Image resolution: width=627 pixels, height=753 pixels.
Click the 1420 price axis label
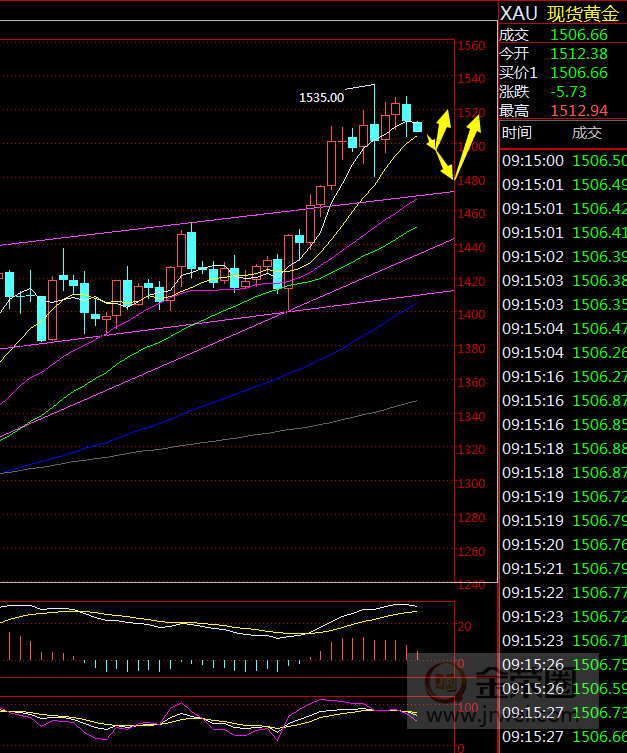coord(471,281)
